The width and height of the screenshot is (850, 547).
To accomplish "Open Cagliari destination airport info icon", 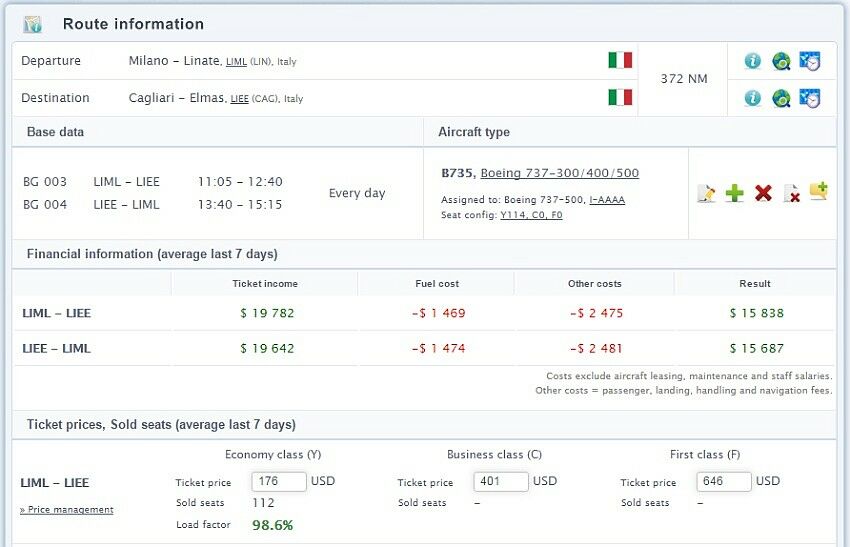I will click(752, 98).
